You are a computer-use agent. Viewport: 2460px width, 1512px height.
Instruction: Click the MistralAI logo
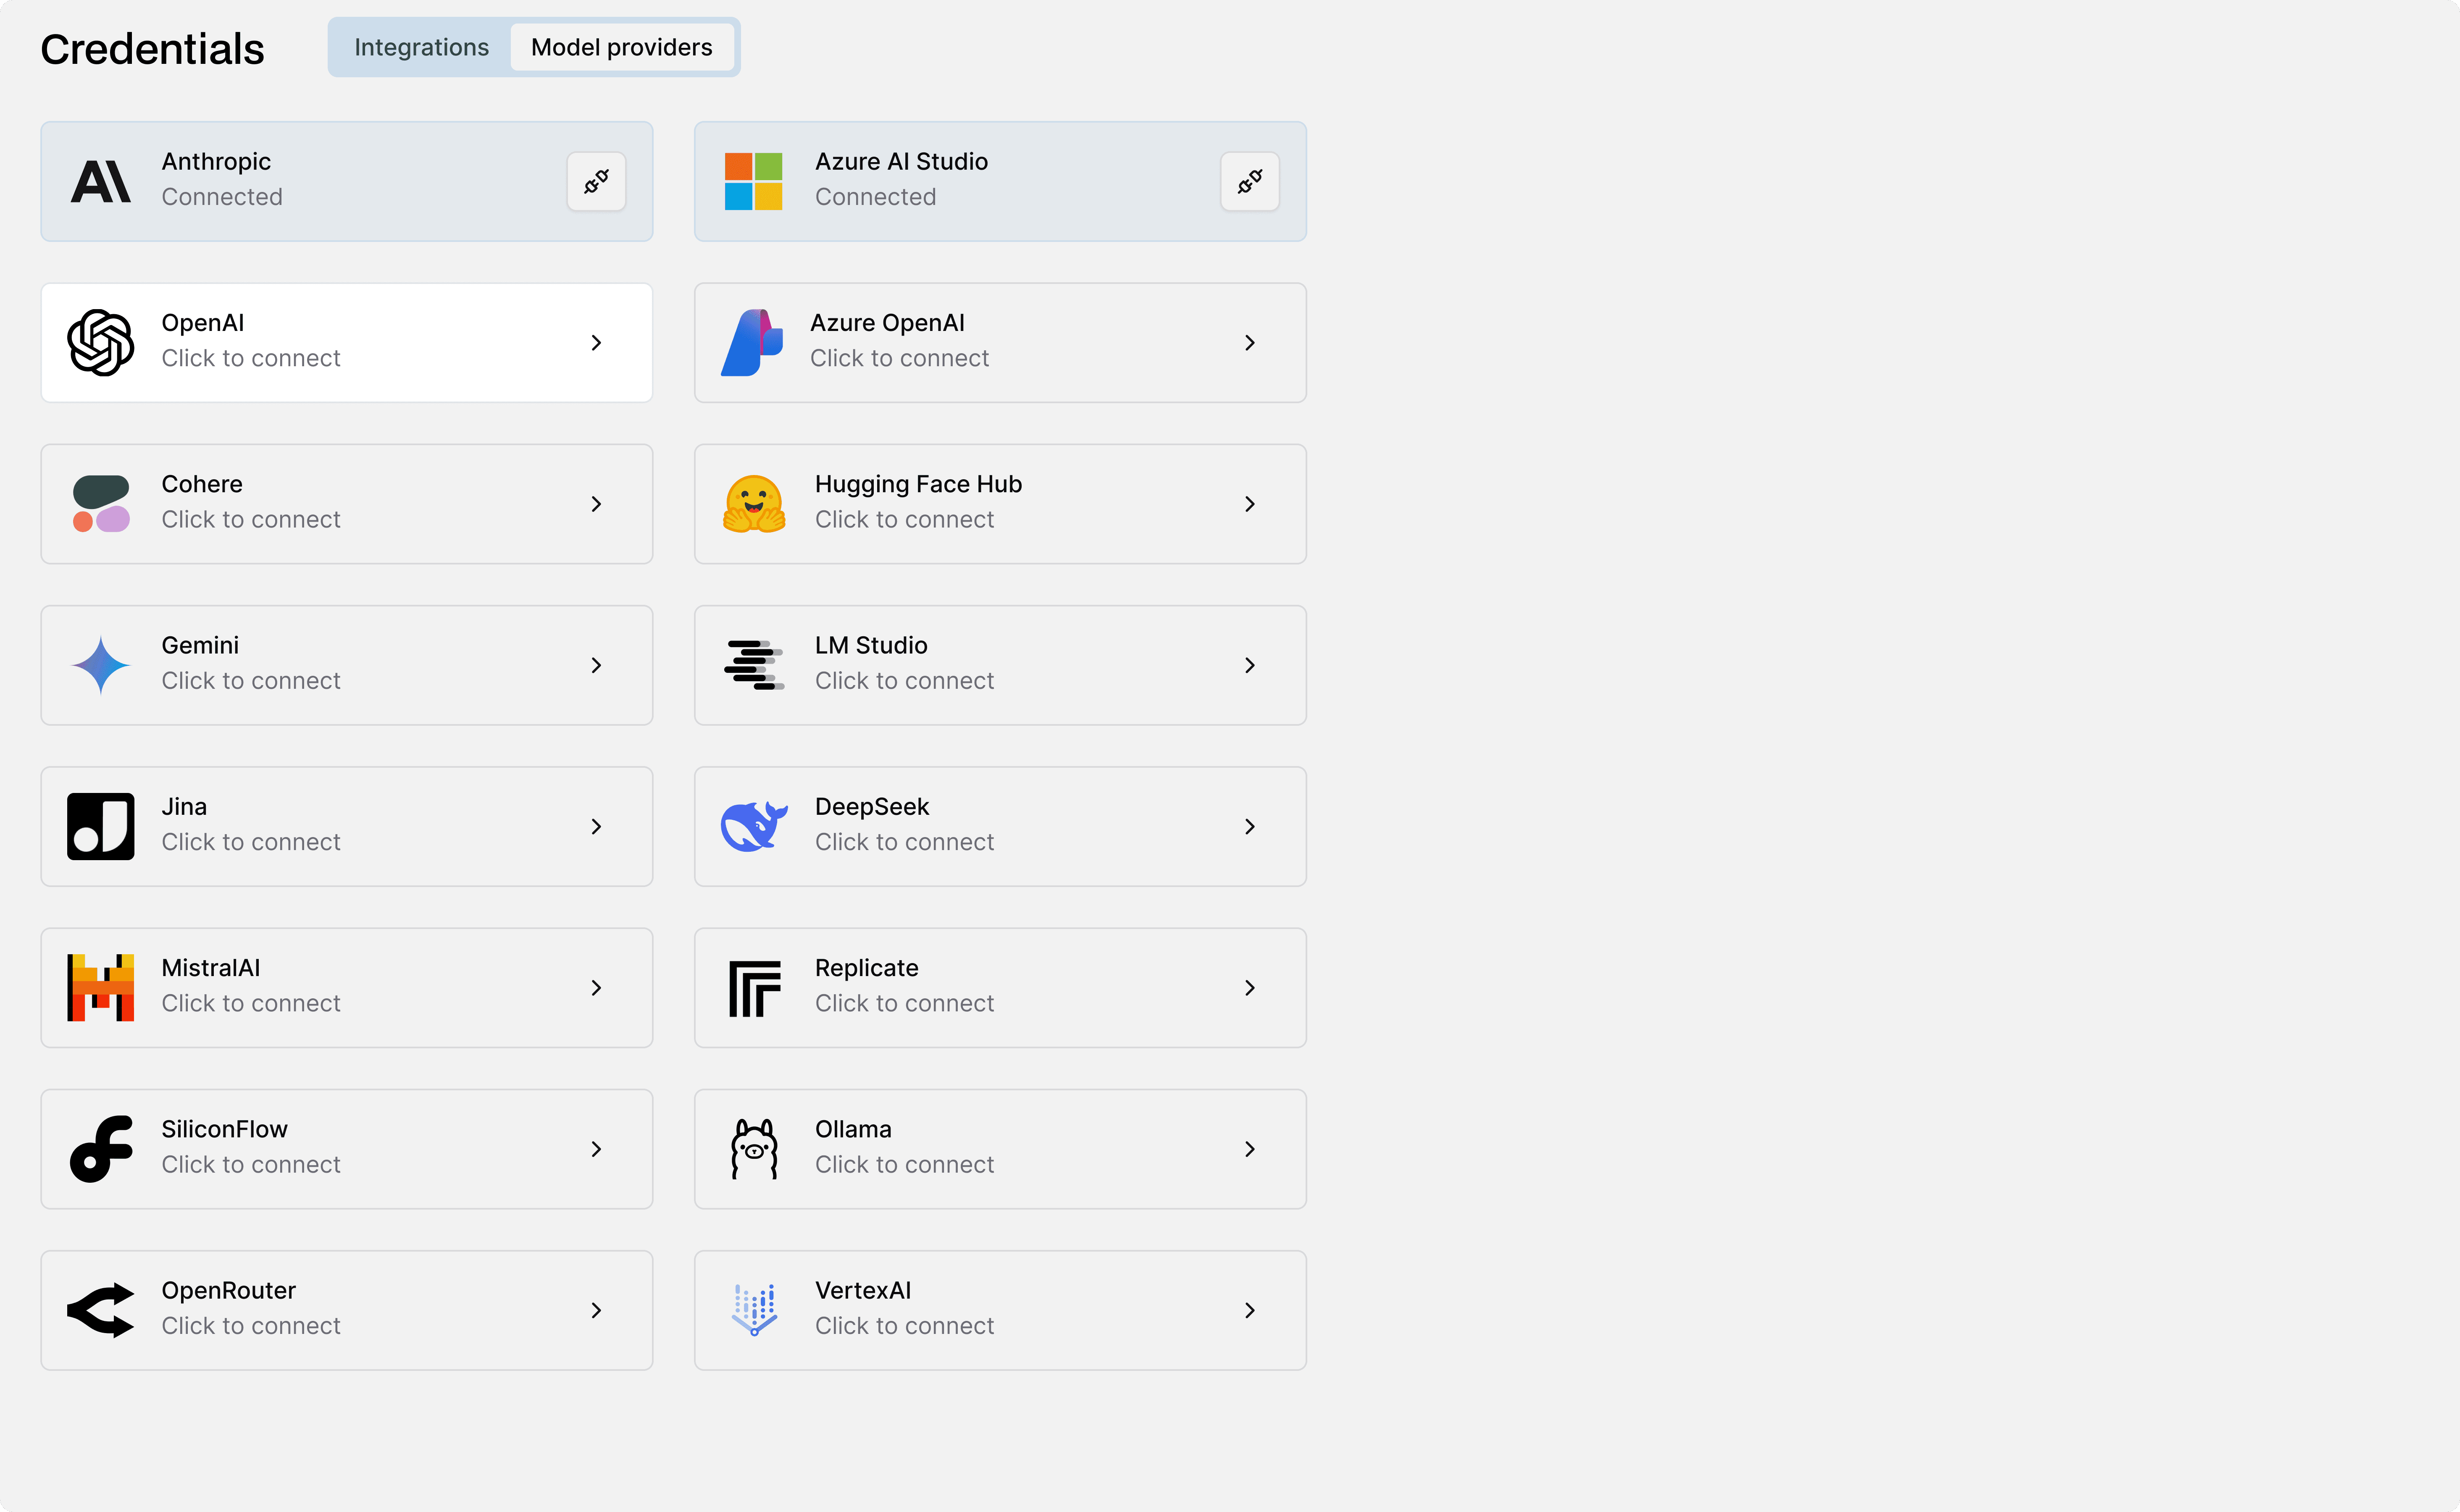point(101,988)
